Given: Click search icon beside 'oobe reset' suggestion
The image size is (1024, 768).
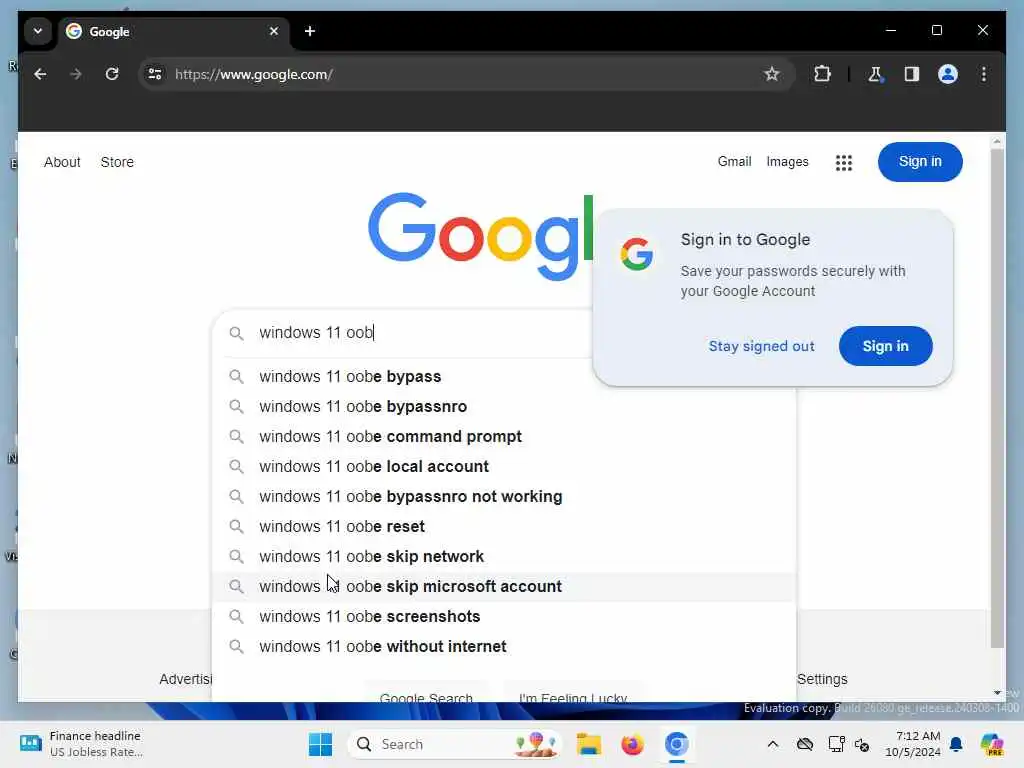Looking at the screenshot, I should 236,526.
